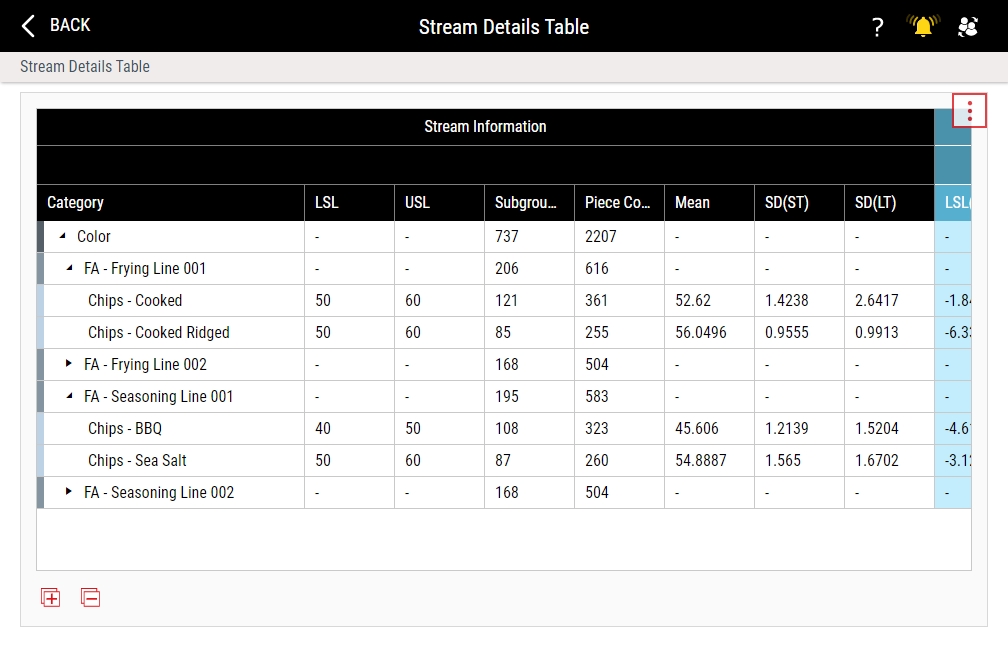The width and height of the screenshot is (1008, 648).
Task: Open the alarm bell notifications
Action: (x=923, y=26)
